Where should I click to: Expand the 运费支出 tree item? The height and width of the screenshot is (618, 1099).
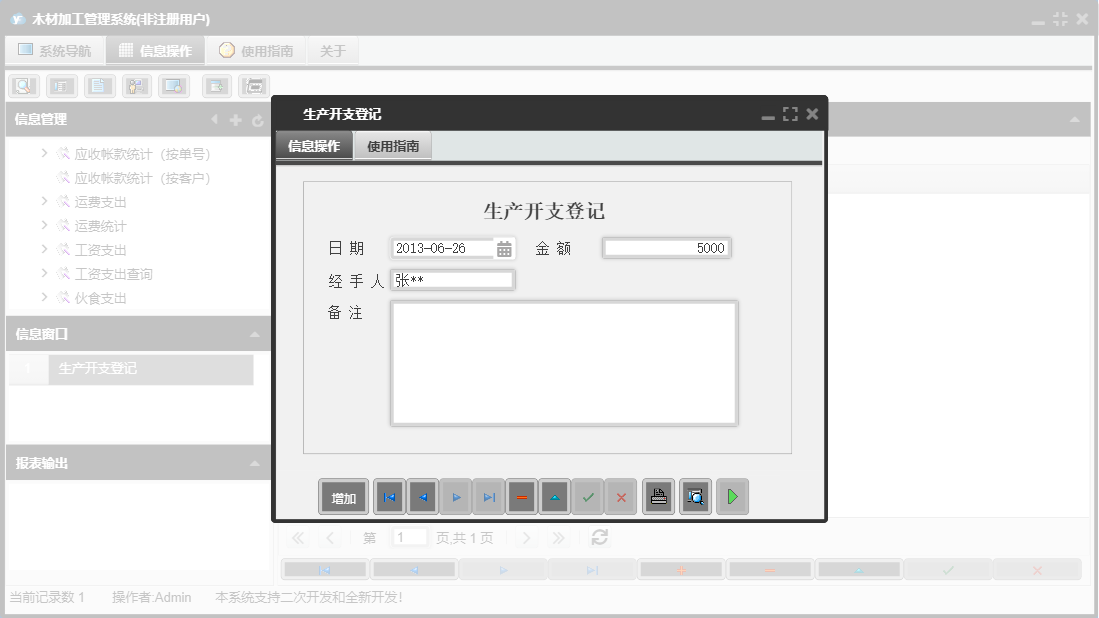(x=43, y=200)
